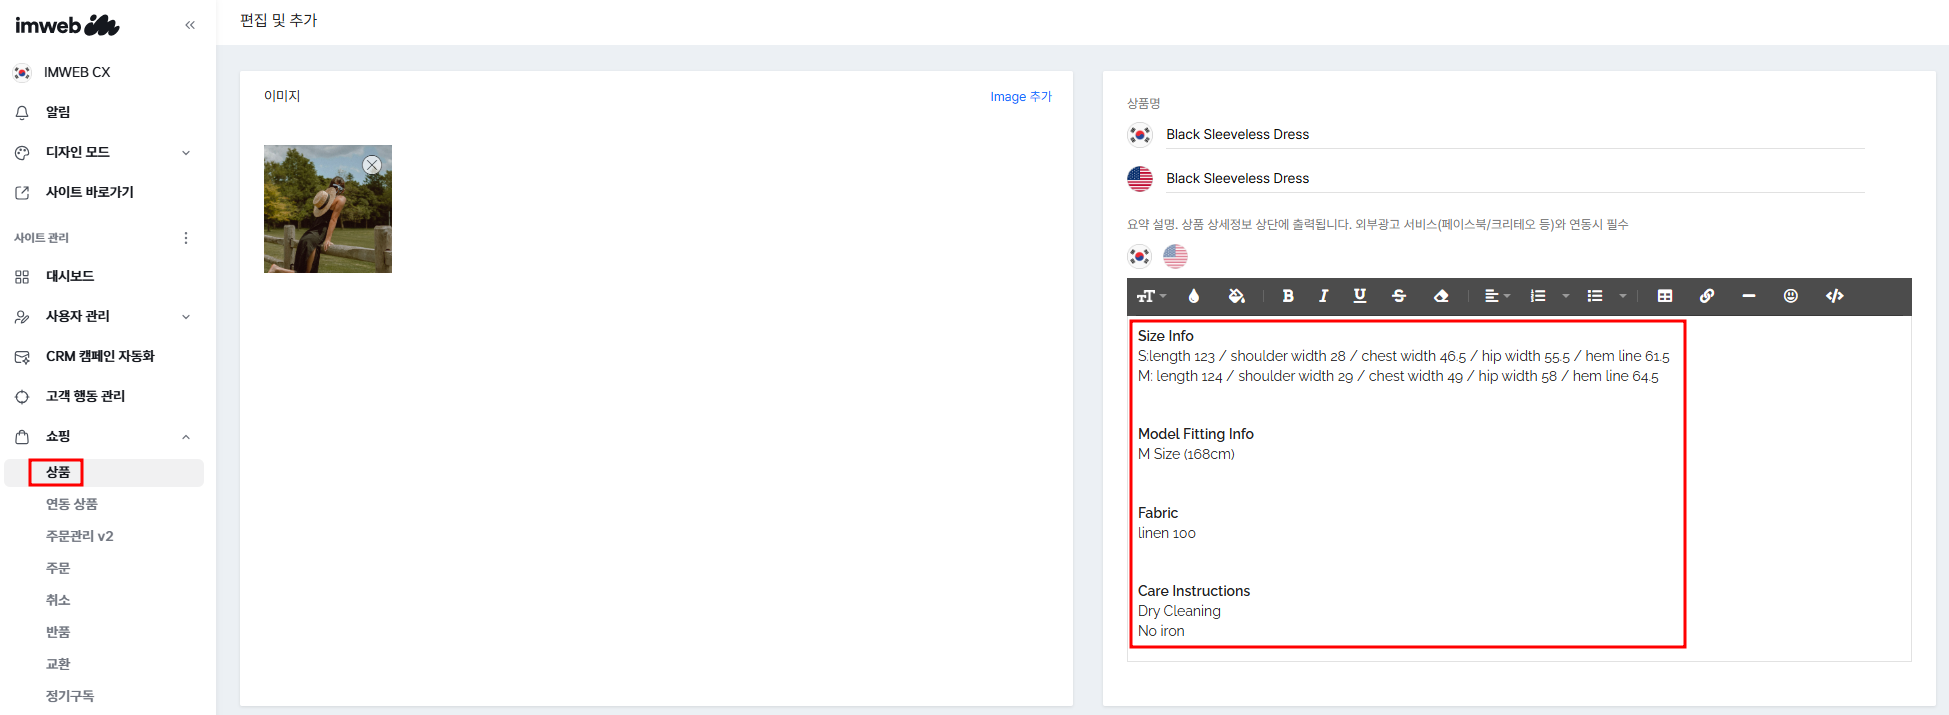This screenshot has height=715, width=1949.
Task: Open the 주문 submenu item
Action: point(58,568)
